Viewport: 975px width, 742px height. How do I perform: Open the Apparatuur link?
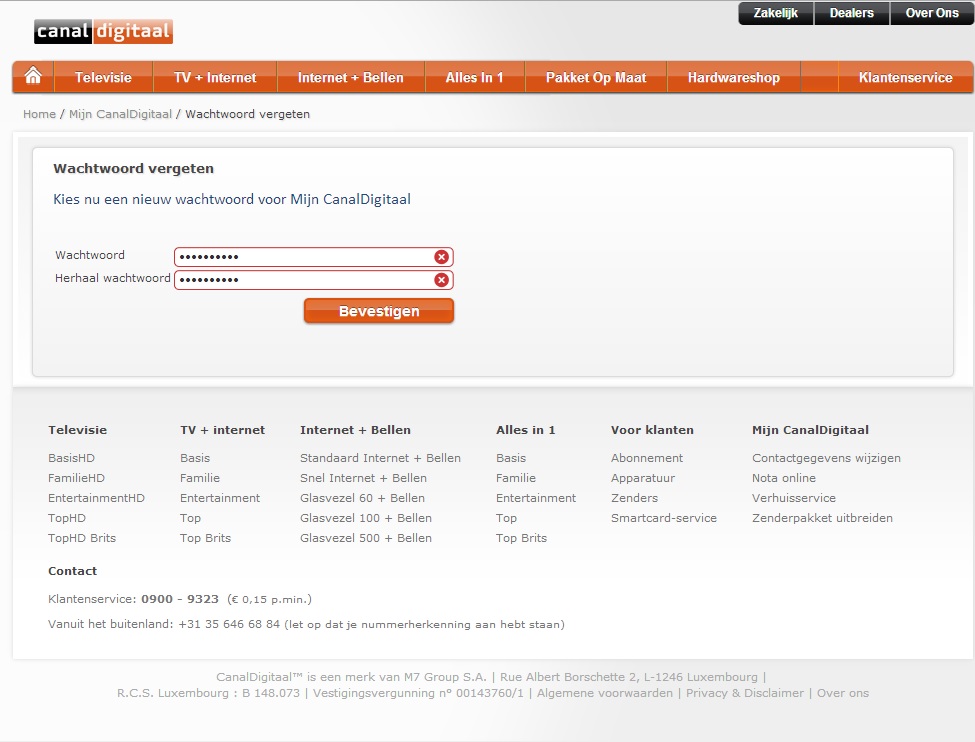coord(643,478)
